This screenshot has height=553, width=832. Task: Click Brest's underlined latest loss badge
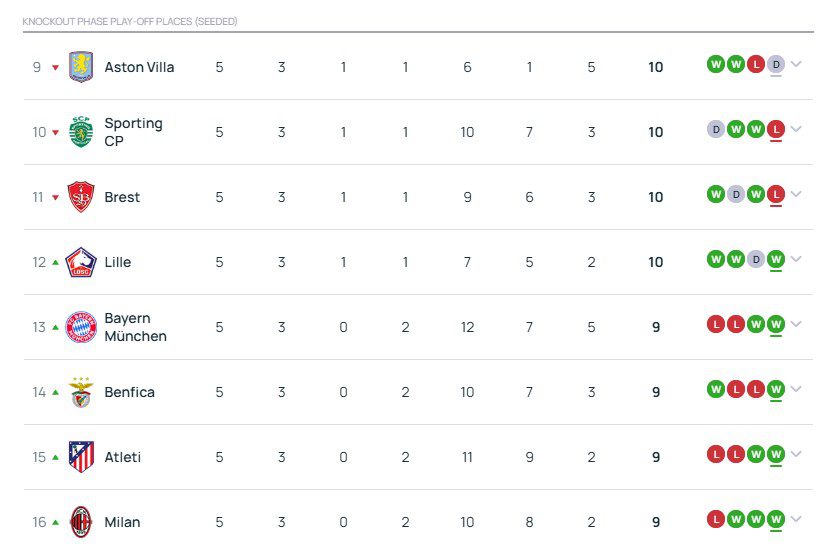pos(776,194)
